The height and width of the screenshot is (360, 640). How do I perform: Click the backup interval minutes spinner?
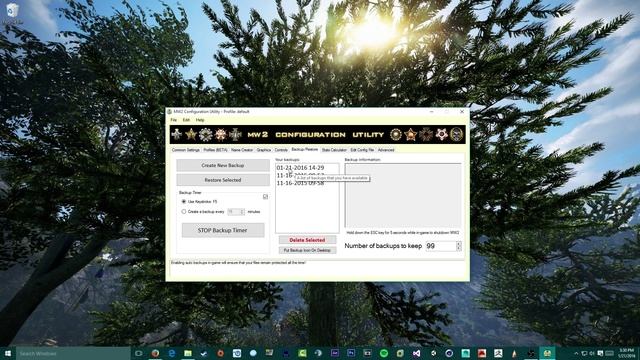[x=236, y=212]
